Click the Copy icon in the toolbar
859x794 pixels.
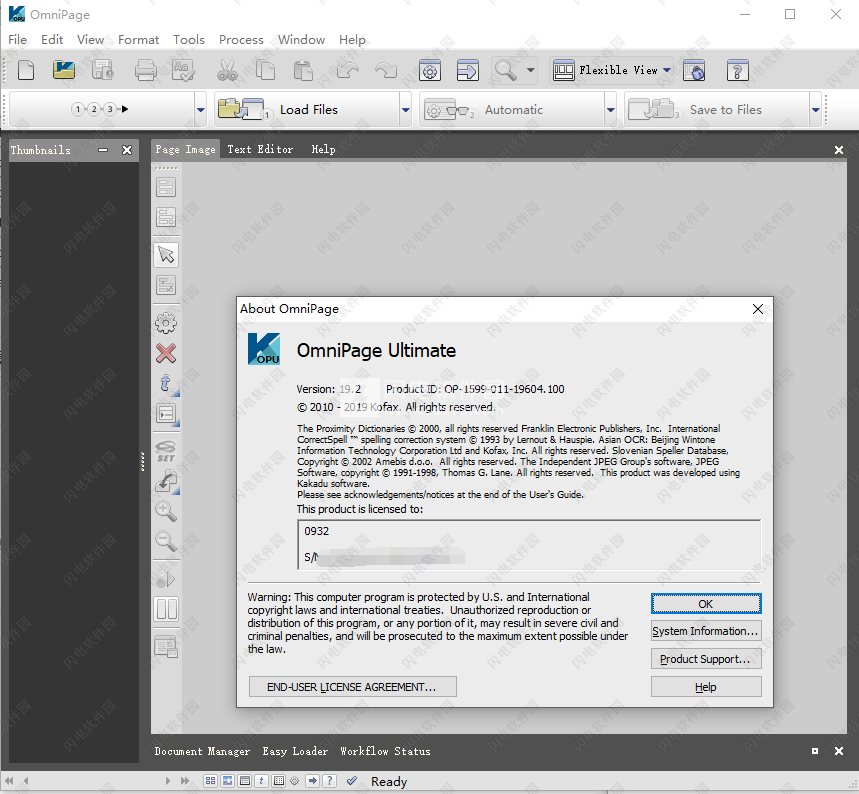266,71
